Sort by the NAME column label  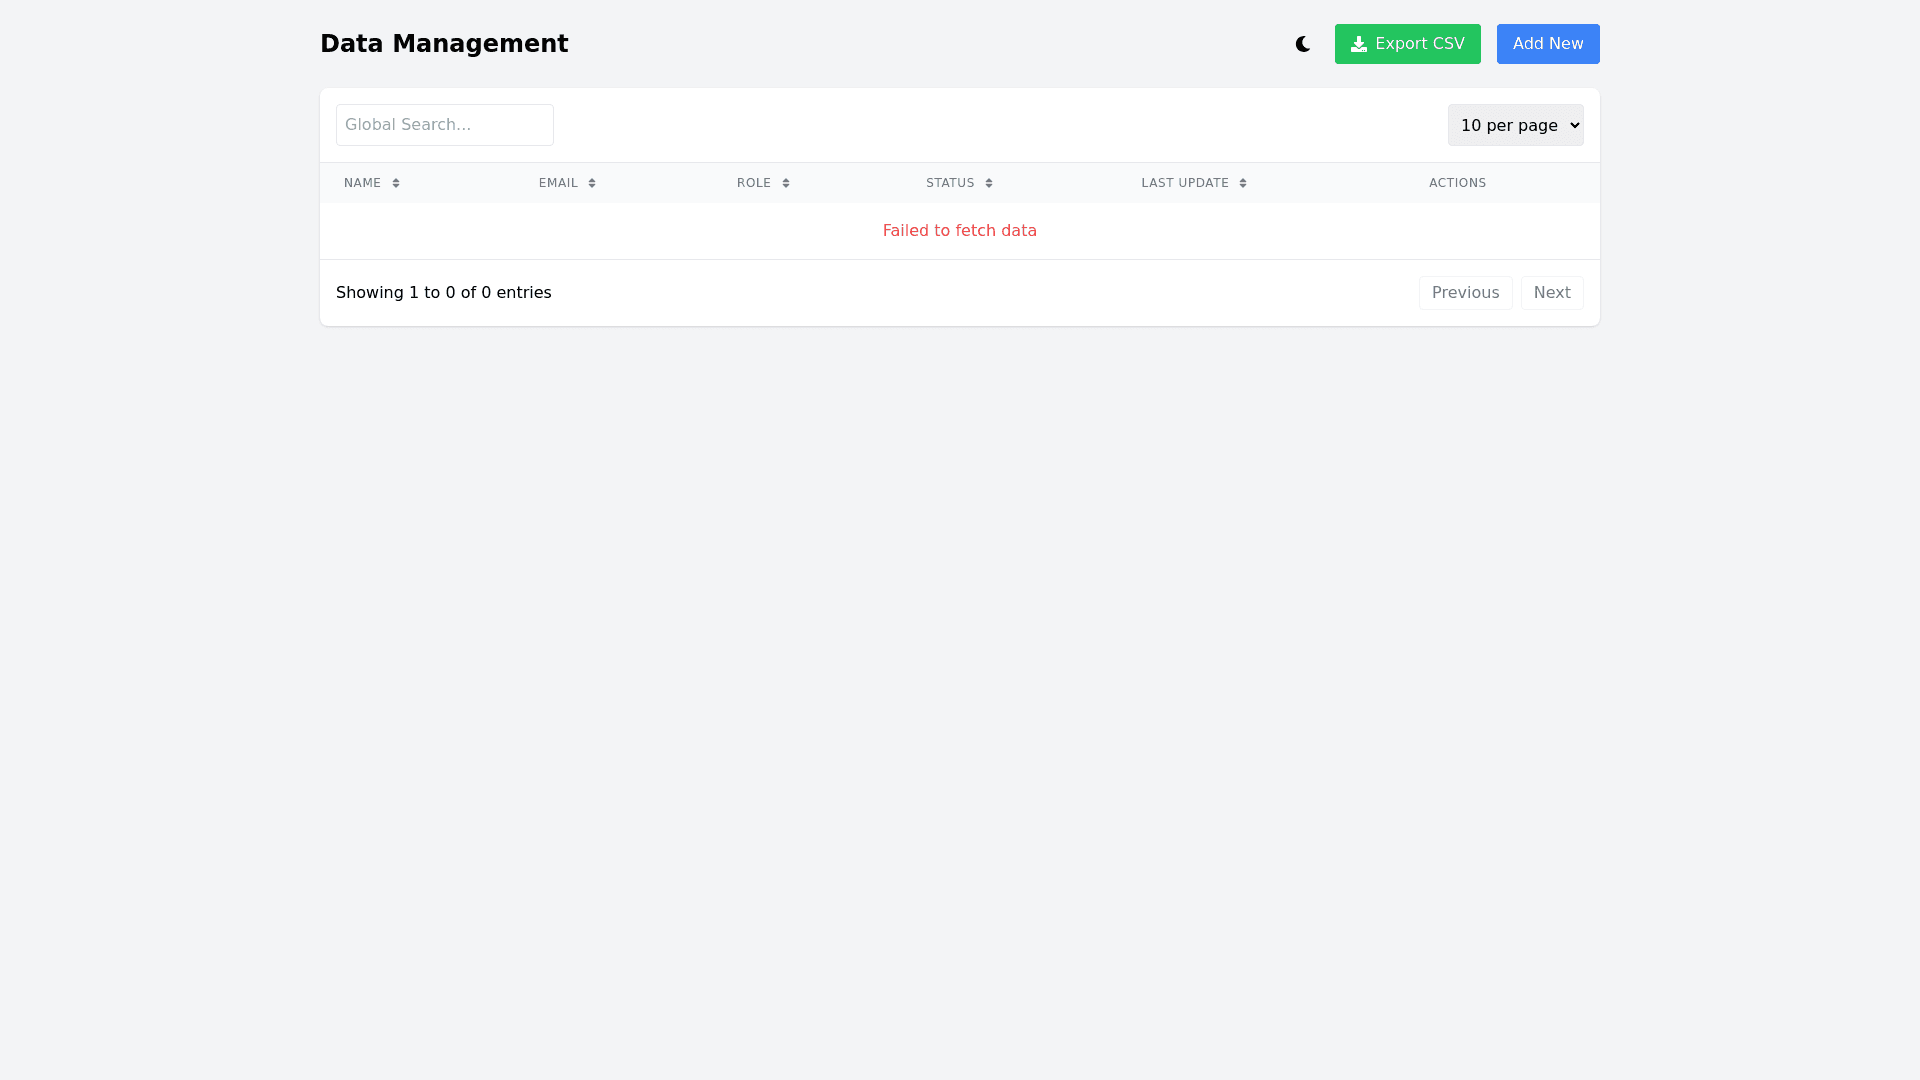coord(362,183)
